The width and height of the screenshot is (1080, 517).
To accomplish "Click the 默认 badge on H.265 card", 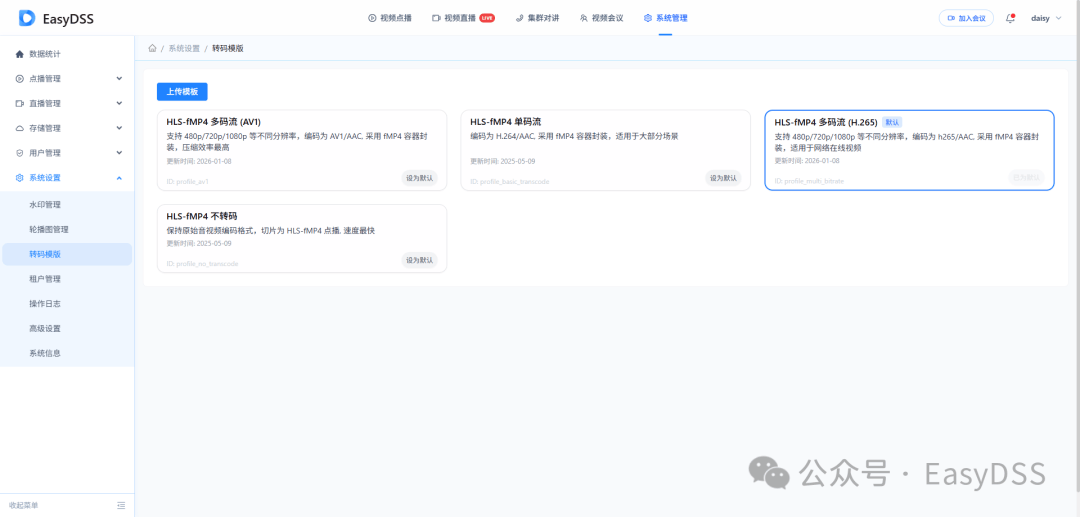I will 893,123.
